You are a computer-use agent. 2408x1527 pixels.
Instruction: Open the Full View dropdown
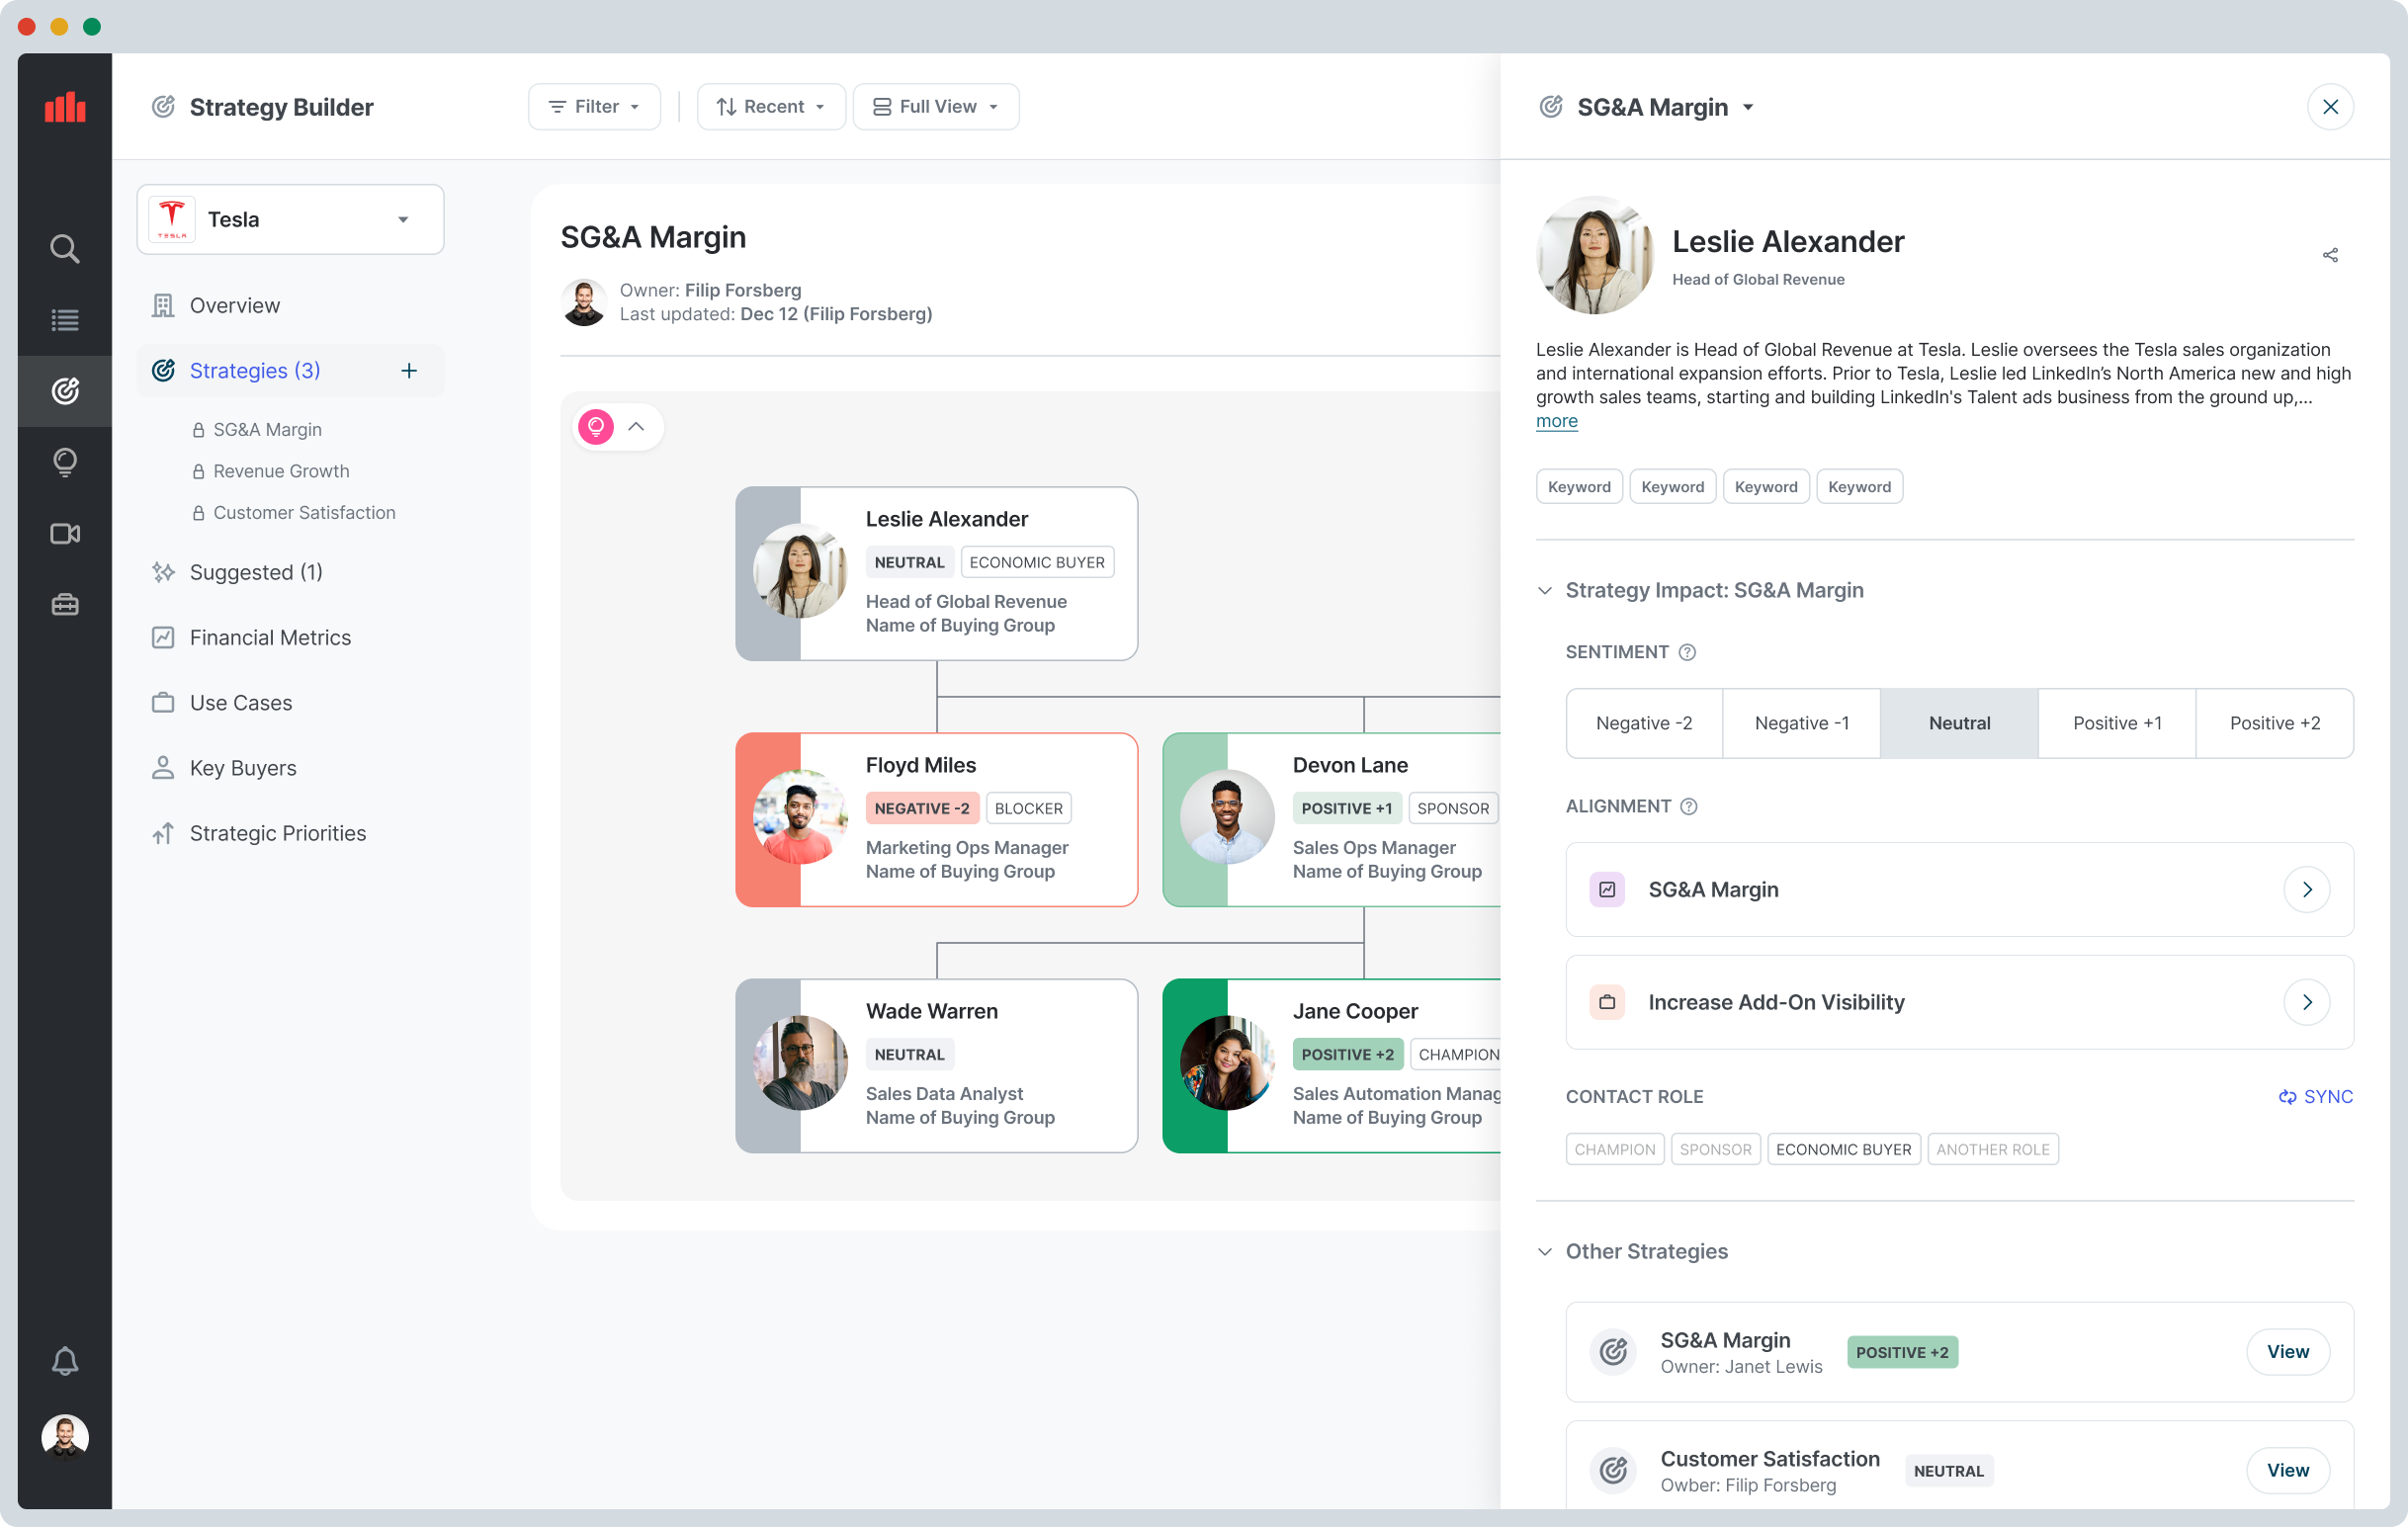(x=935, y=107)
